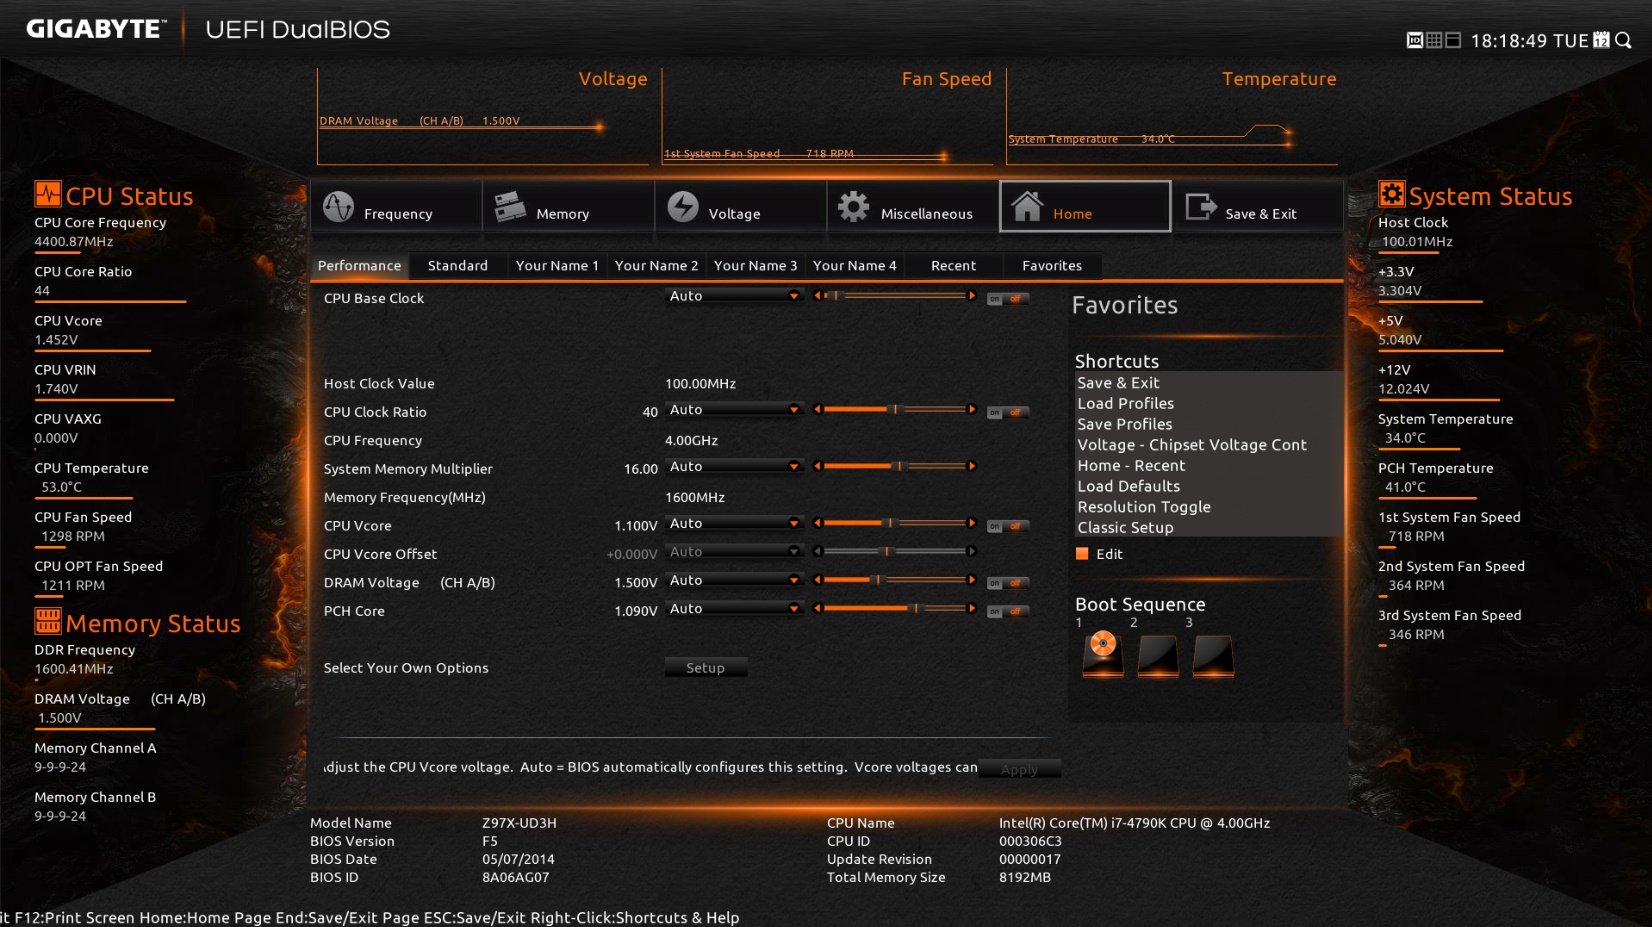
Task: Open the Memory section via its RAM icon
Action: (x=510, y=206)
